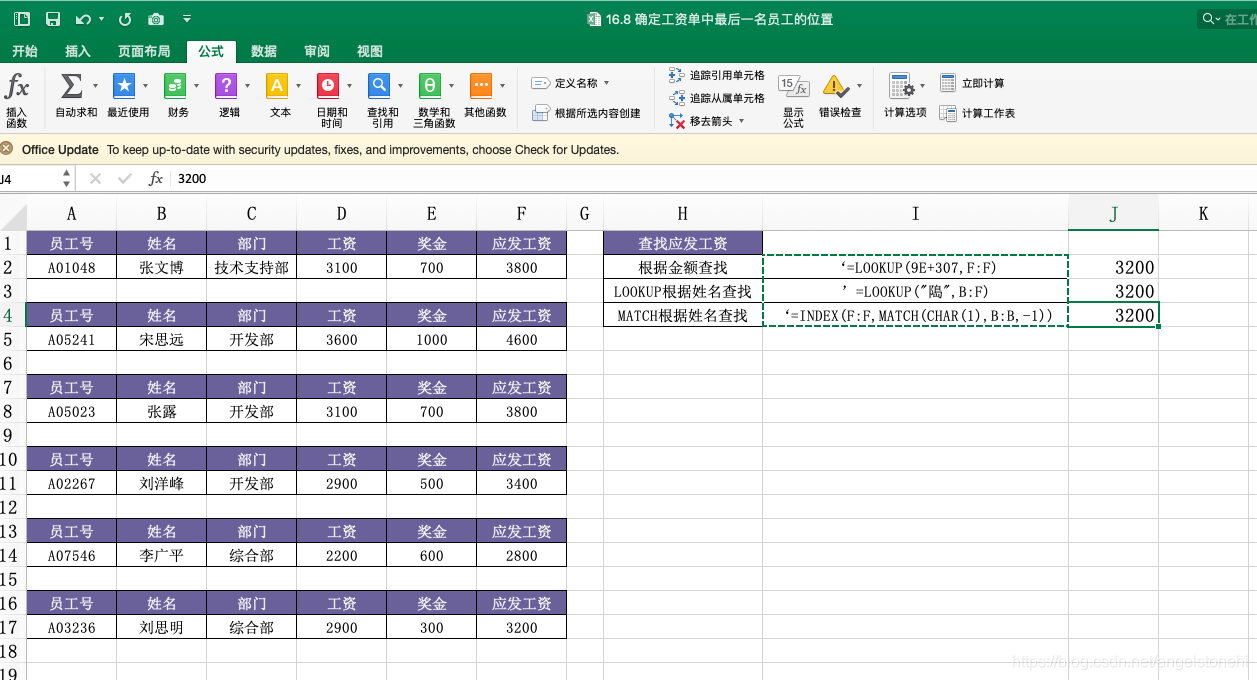The width and height of the screenshot is (1257, 680).
Task: Expand the Recently Used dropdown arrow
Action: pyautogui.click(x=146, y=86)
